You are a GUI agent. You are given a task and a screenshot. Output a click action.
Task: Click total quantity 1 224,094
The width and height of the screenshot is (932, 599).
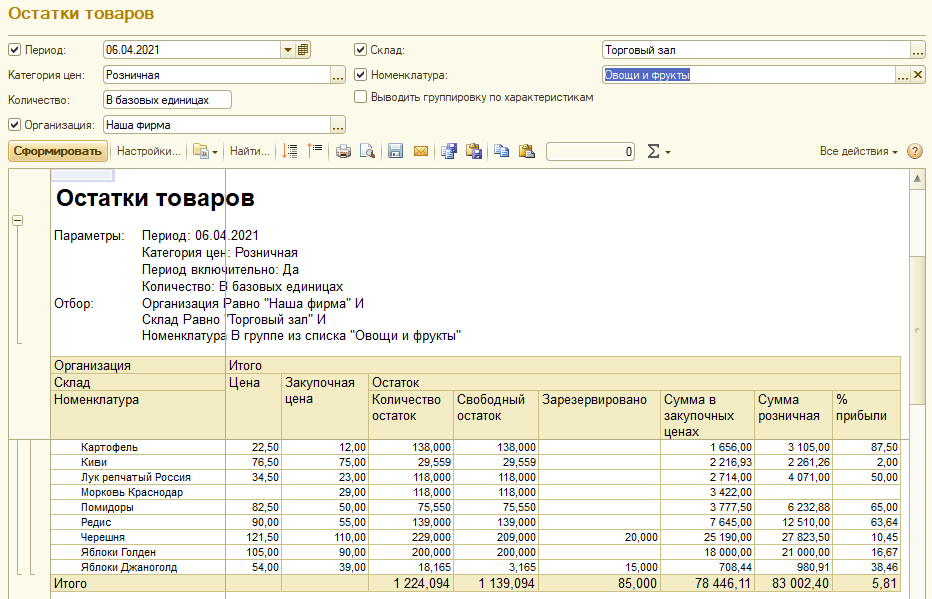tap(421, 584)
